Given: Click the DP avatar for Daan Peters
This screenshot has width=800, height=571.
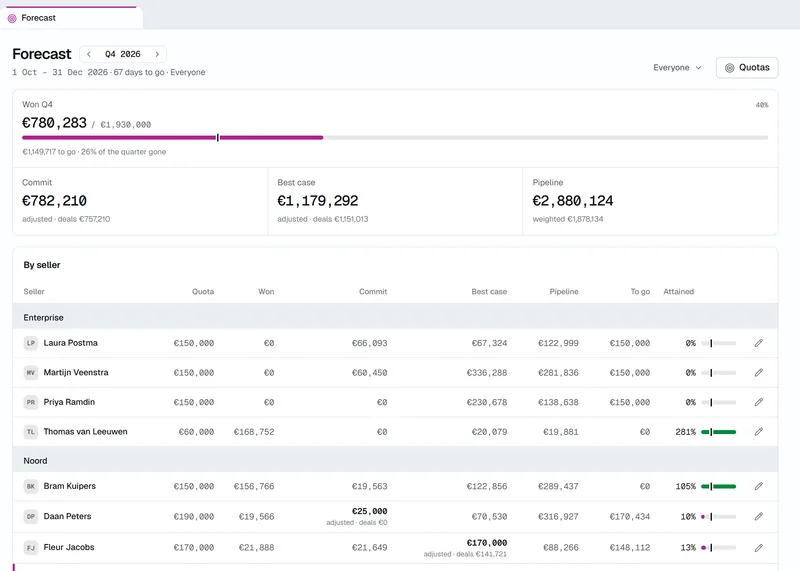Looking at the screenshot, I should (31, 516).
